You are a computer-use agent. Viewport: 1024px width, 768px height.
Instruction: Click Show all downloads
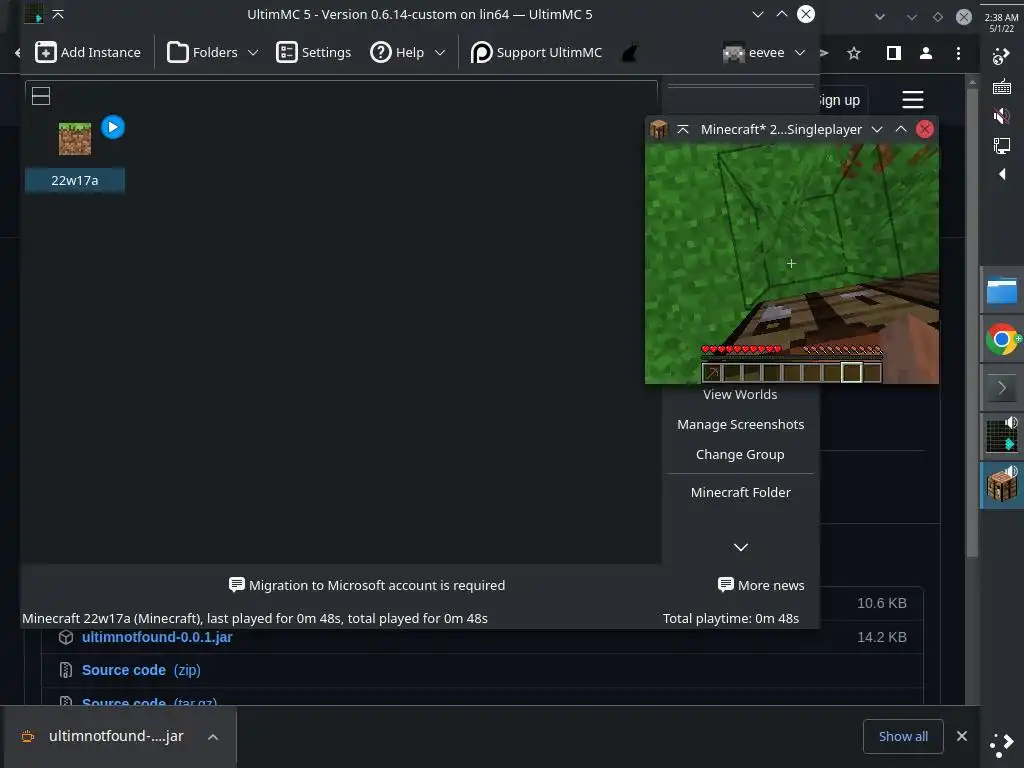tap(903, 737)
